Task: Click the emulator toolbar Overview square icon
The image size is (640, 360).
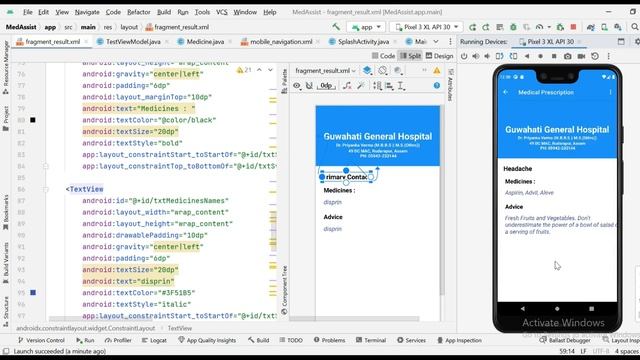Action: point(554,56)
